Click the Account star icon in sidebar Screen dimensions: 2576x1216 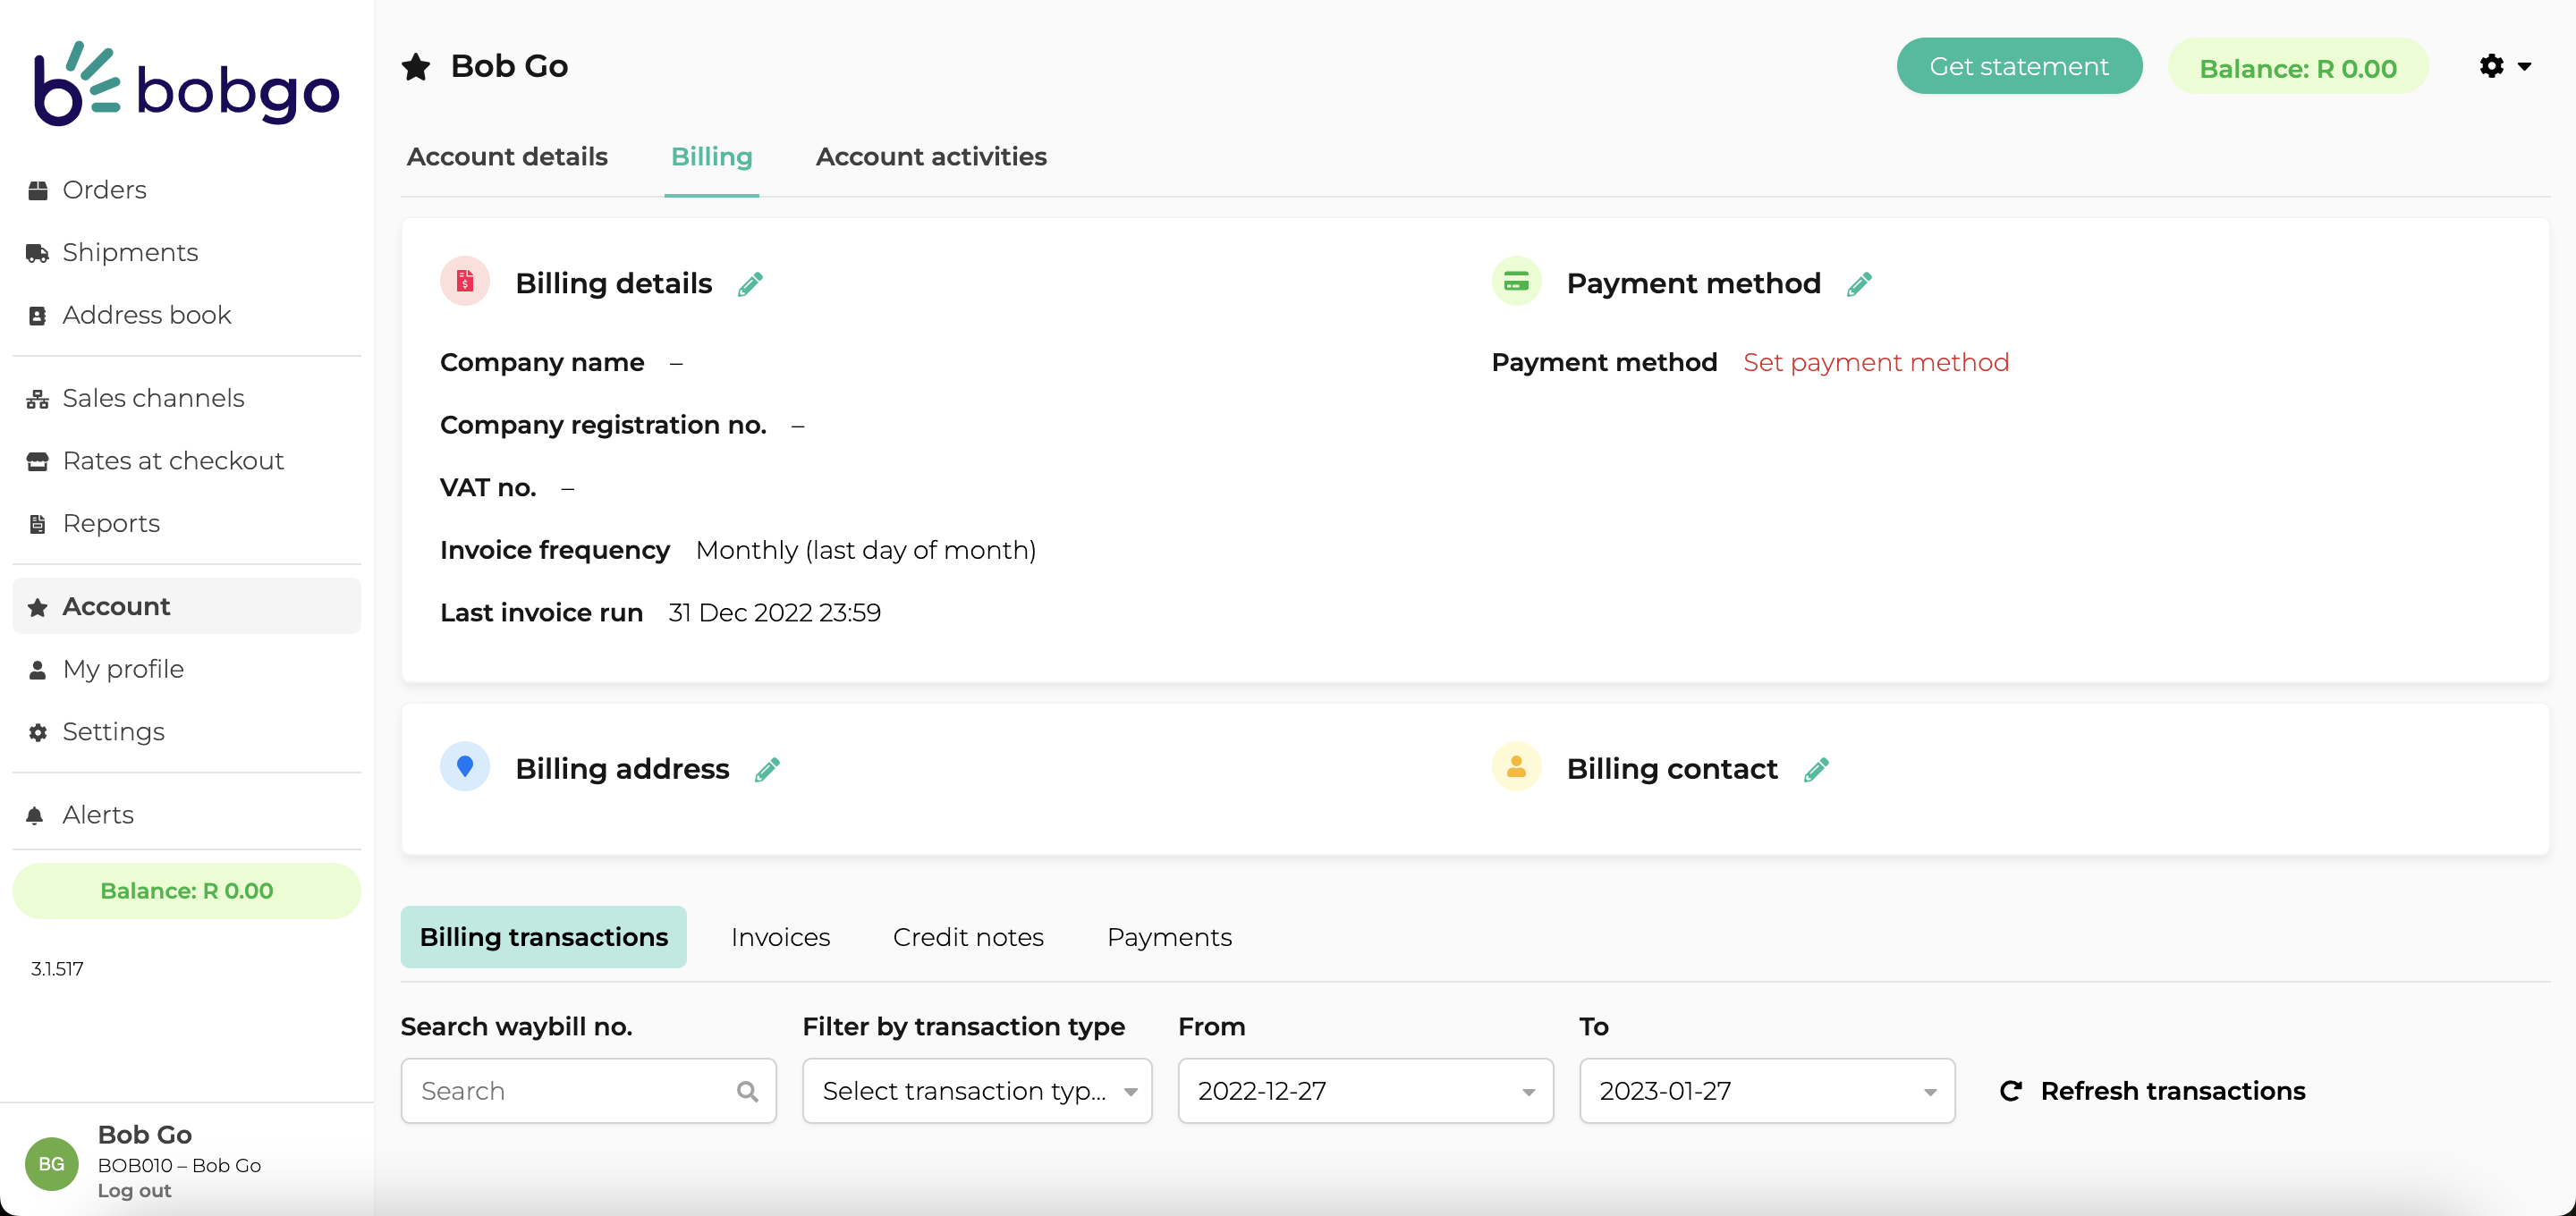point(38,607)
